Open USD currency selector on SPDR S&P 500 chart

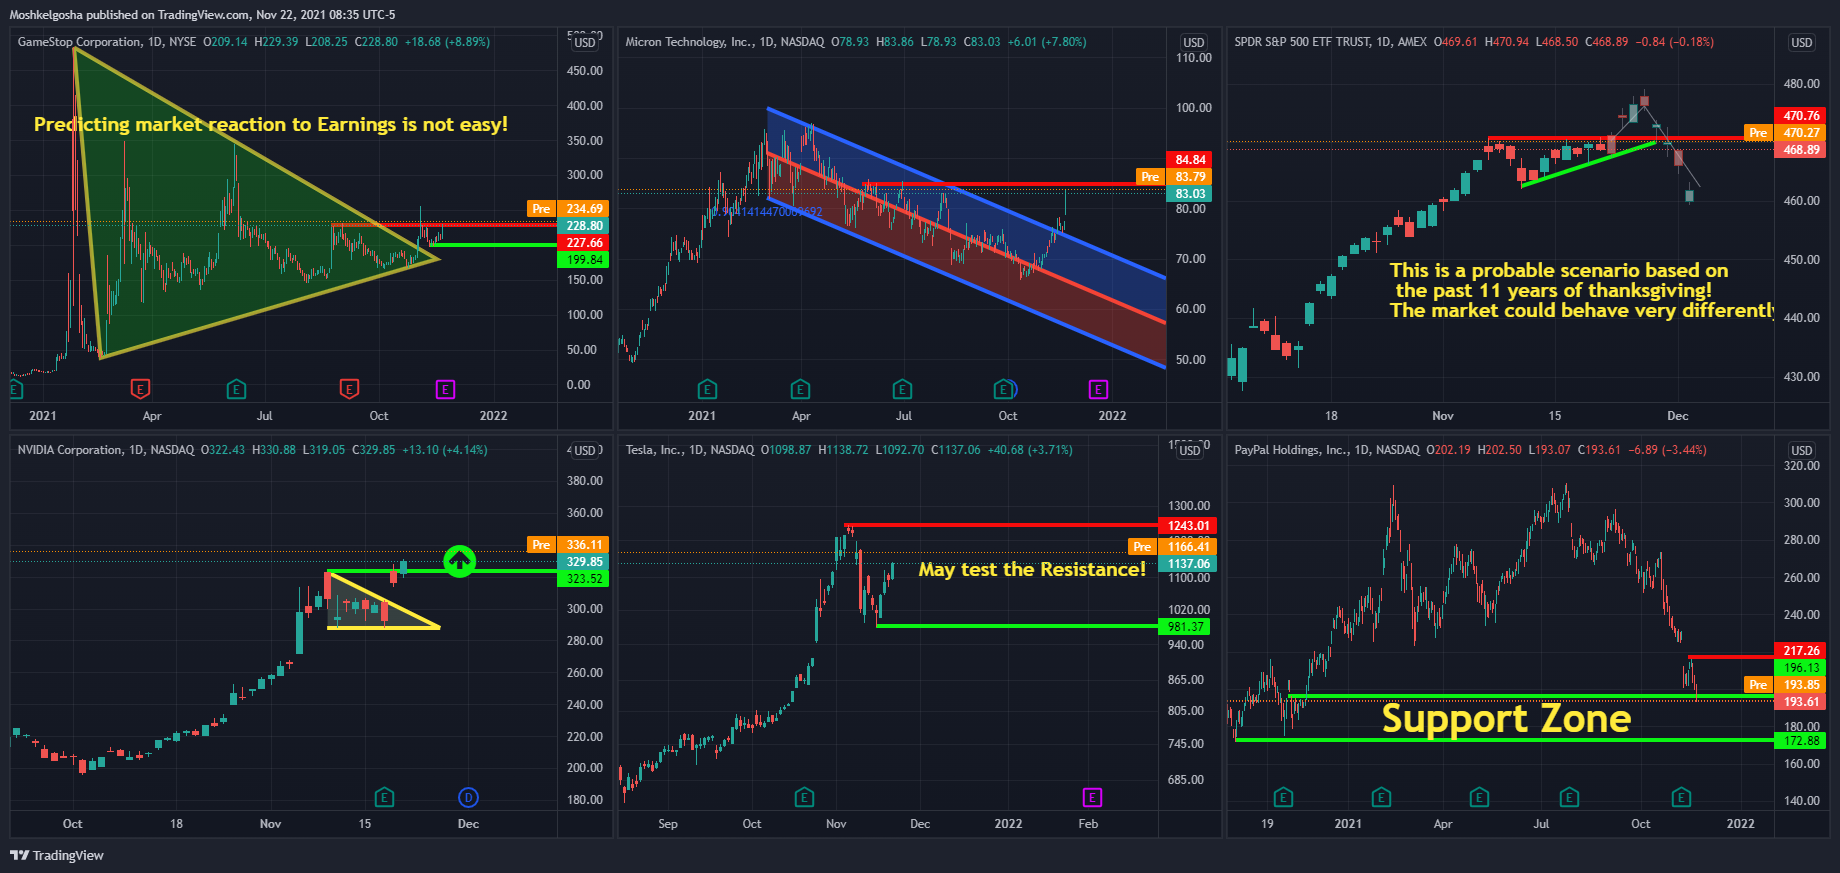1802,42
